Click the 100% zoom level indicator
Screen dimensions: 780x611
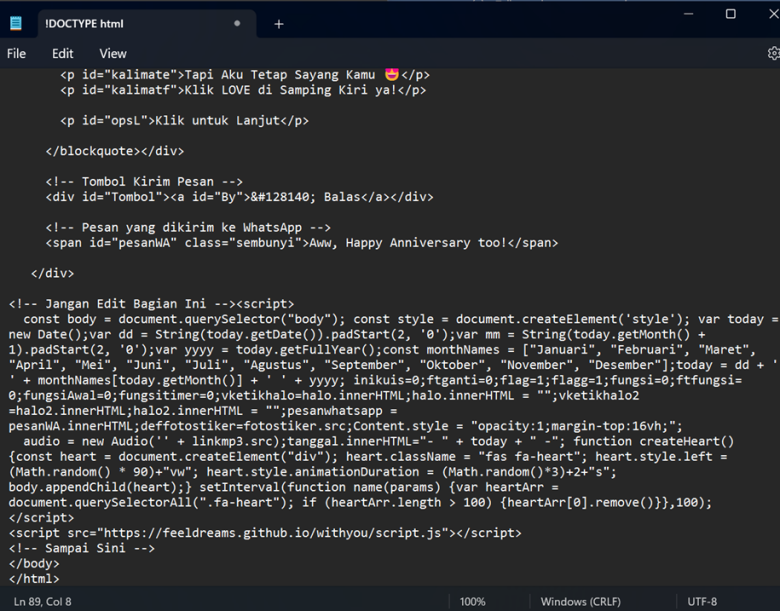click(x=473, y=601)
